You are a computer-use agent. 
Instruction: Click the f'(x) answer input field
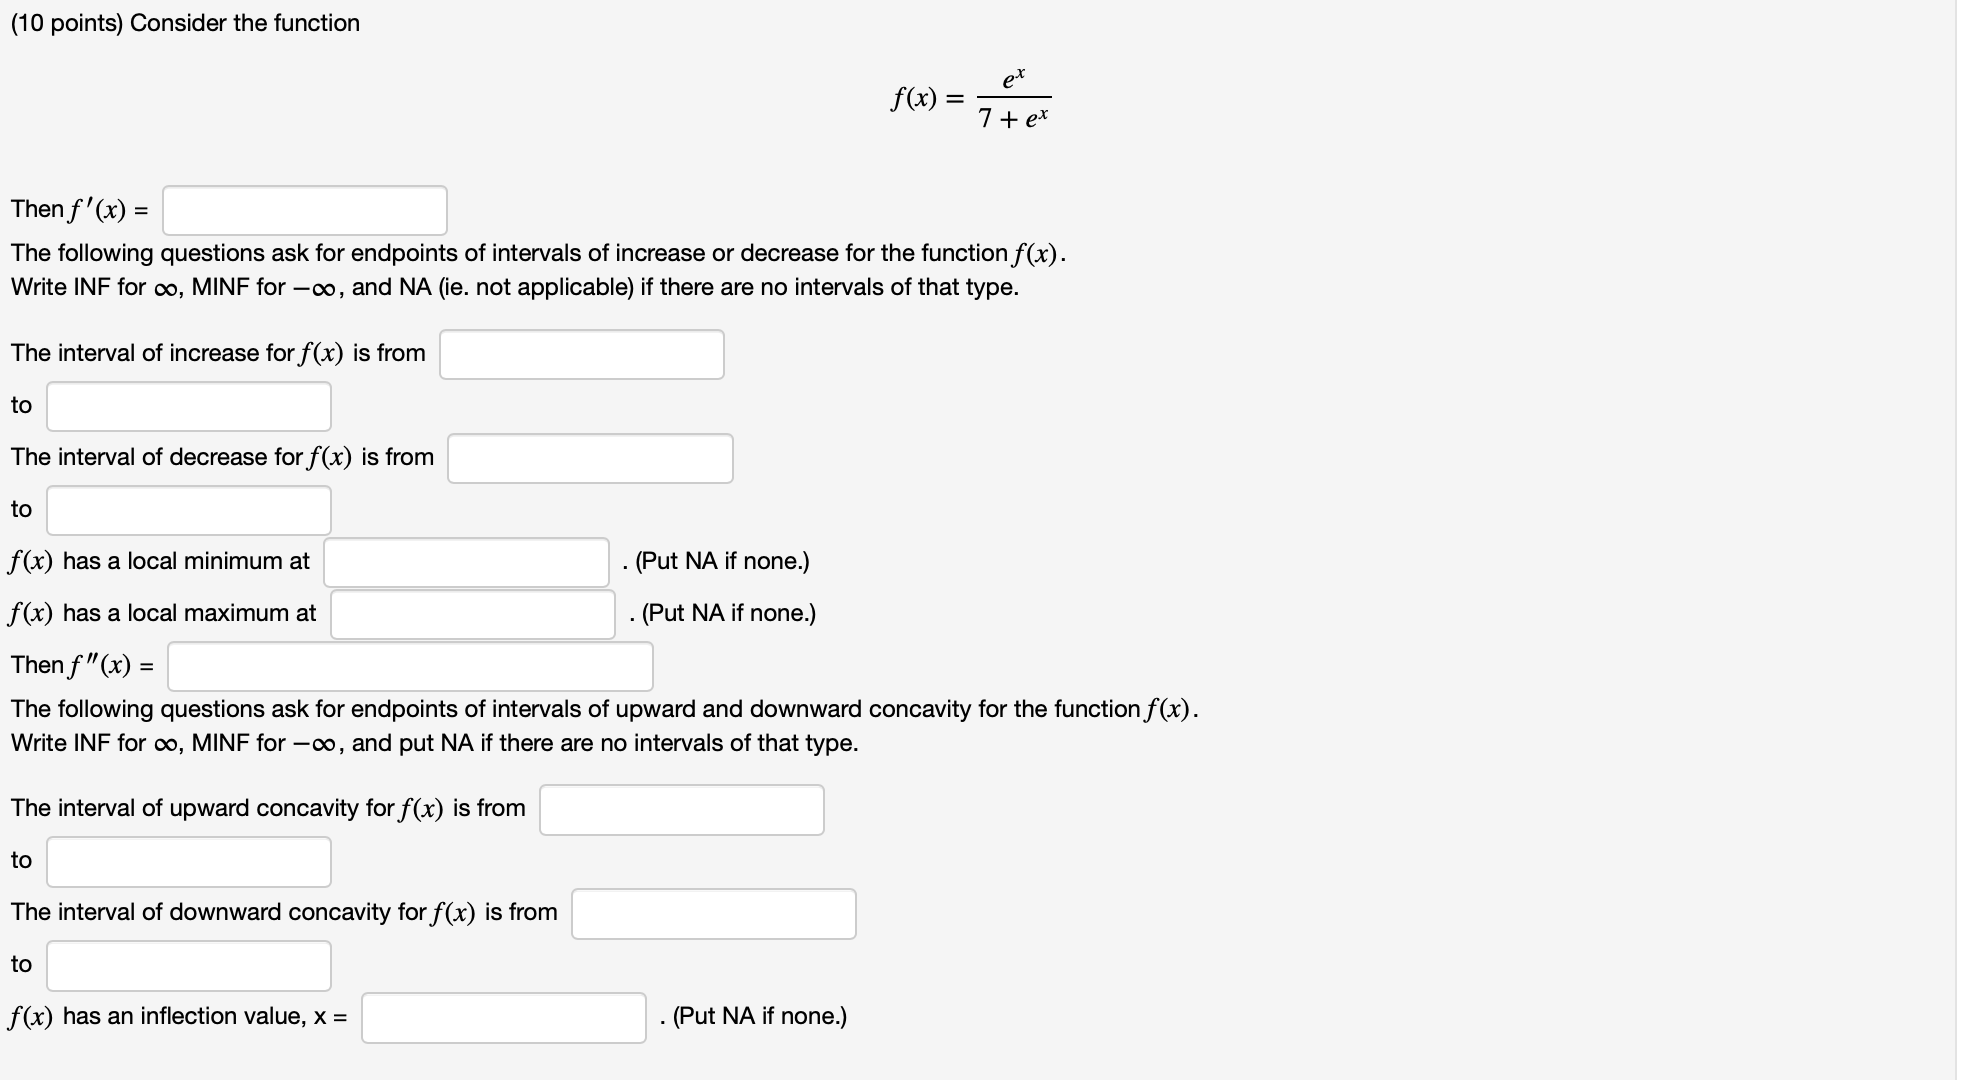tap(305, 210)
